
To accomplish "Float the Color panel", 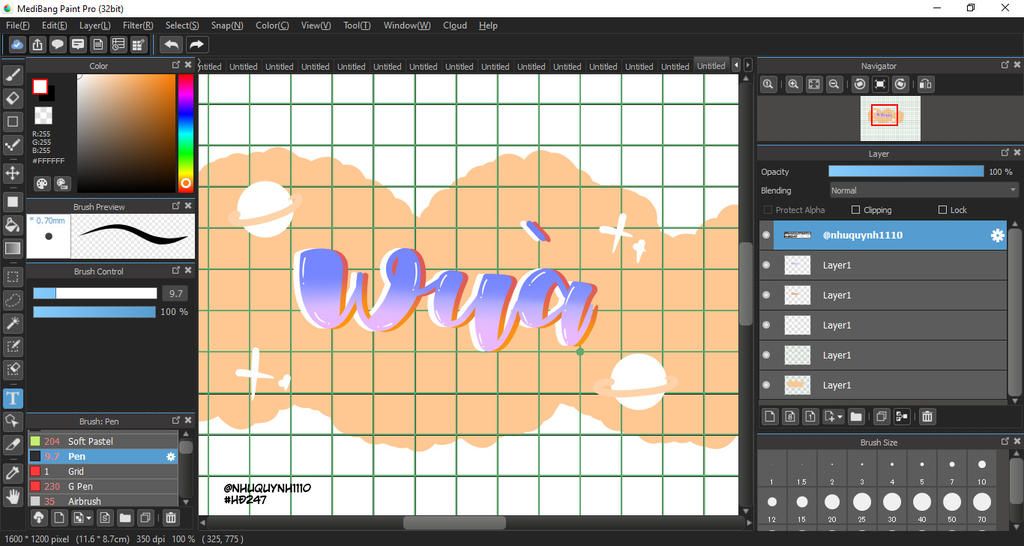I will tap(176, 65).
